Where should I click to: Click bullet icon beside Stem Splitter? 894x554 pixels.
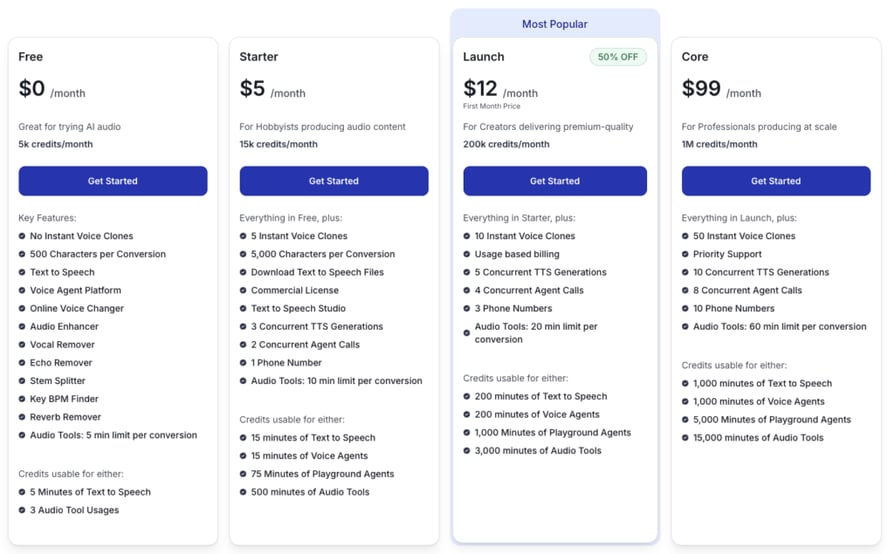coord(22,381)
